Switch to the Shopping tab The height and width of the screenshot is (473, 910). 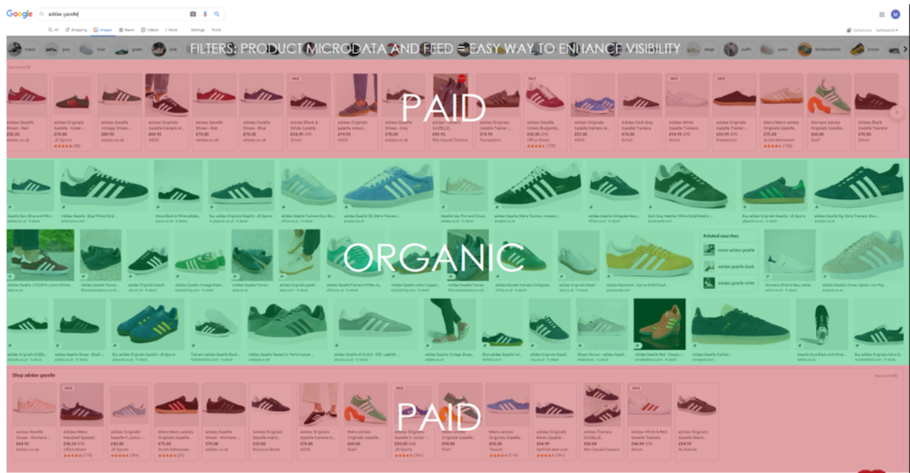pos(76,30)
